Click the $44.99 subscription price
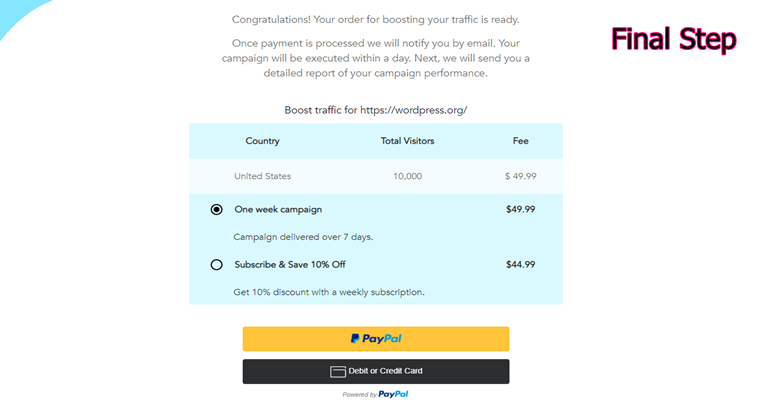Viewport: 766px width, 402px height. [520, 265]
